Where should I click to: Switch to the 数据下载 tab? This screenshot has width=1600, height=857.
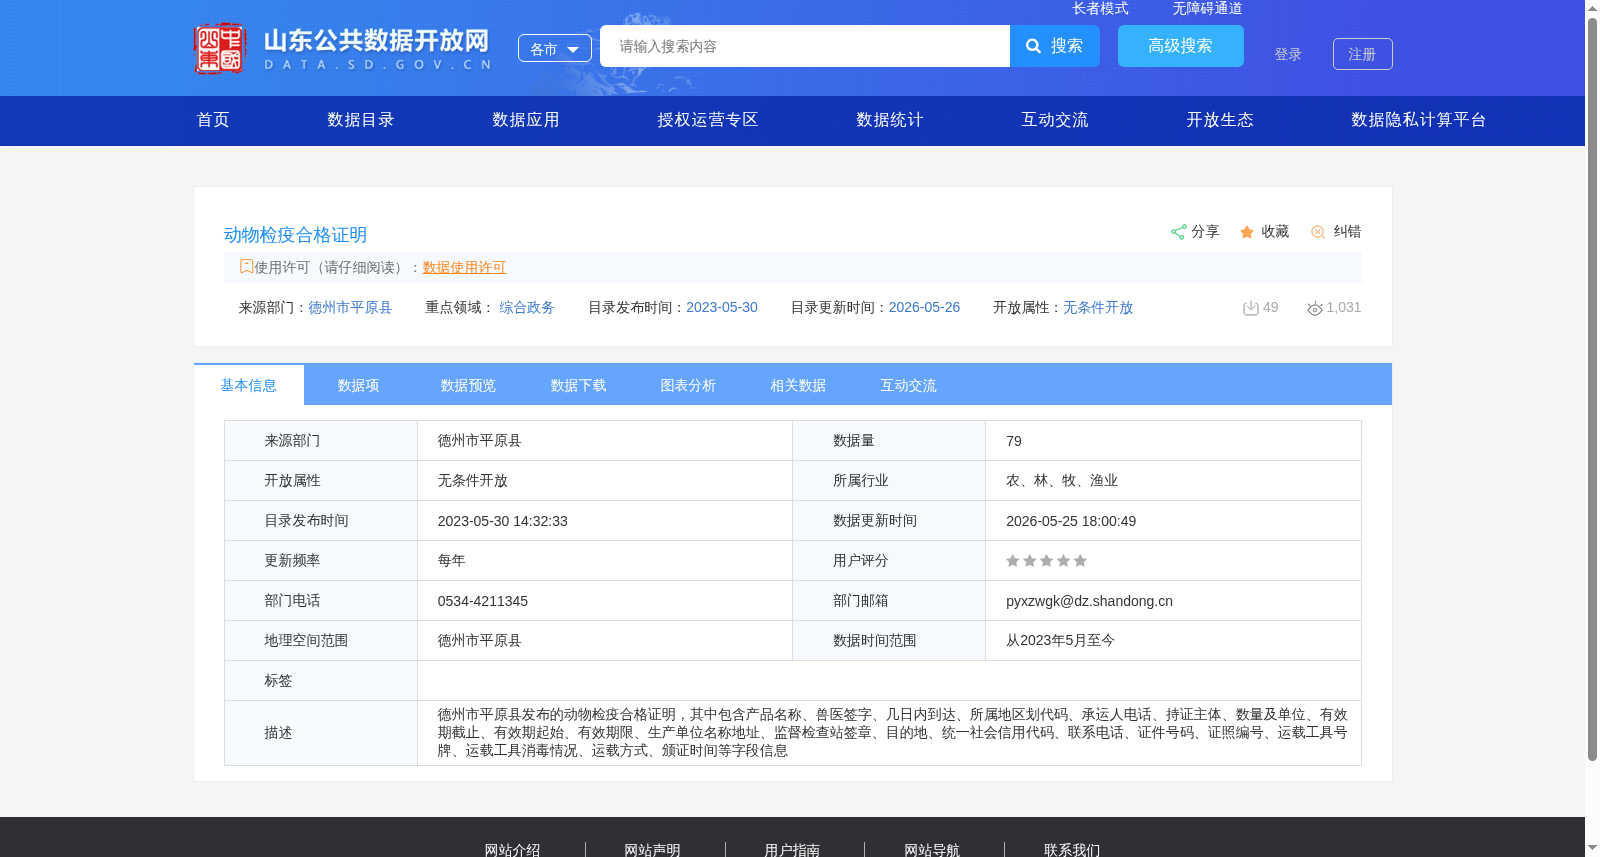tap(579, 385)
